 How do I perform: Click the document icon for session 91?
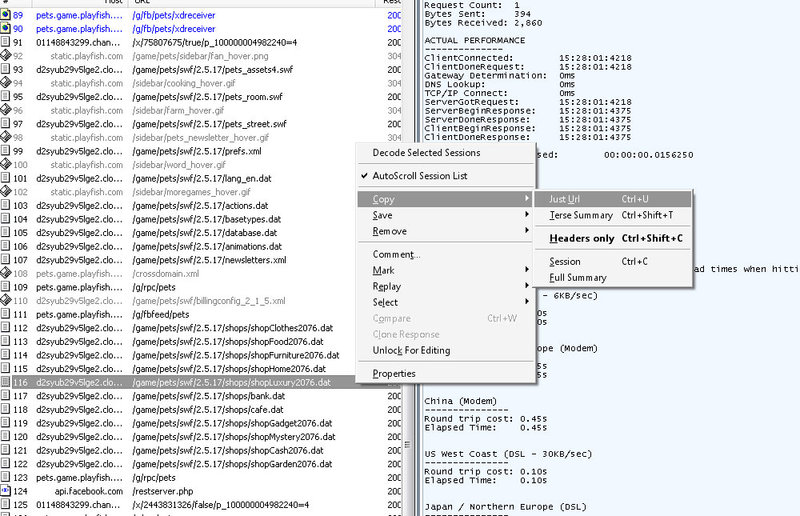[6, 42]
